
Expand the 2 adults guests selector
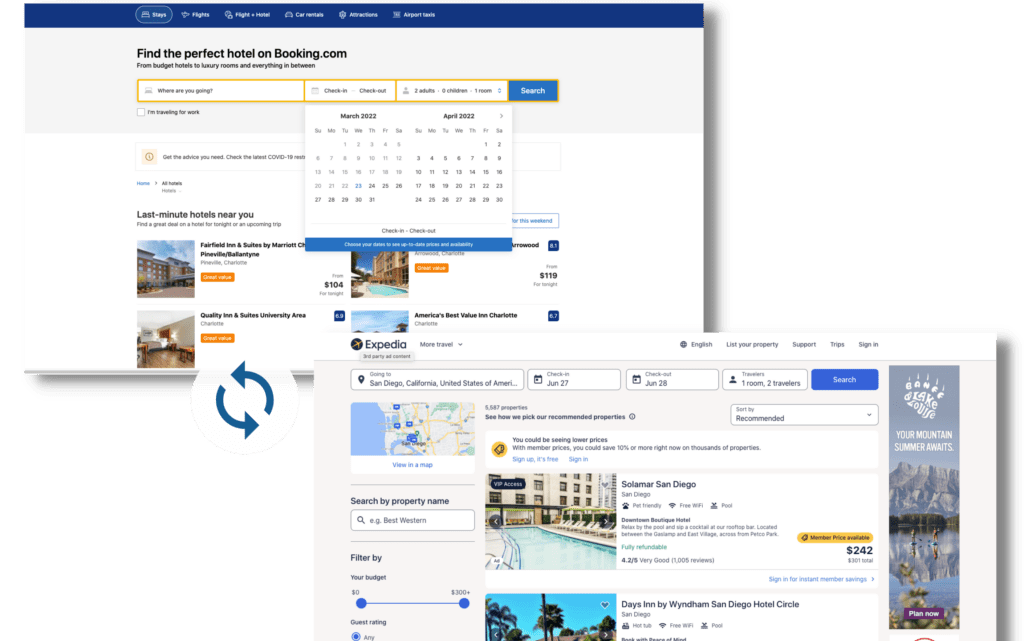click(452, 91)
